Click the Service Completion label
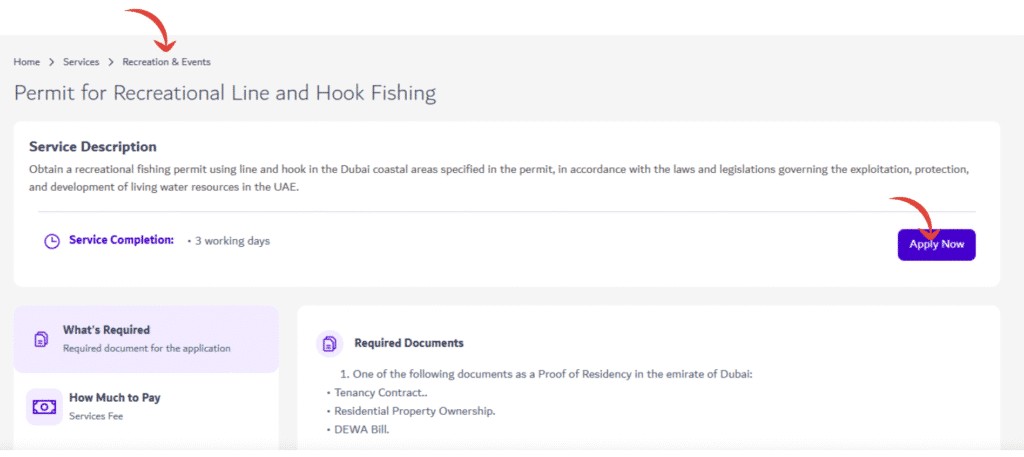This screenshot has height=457, width=1024. (x=121, y=241)
